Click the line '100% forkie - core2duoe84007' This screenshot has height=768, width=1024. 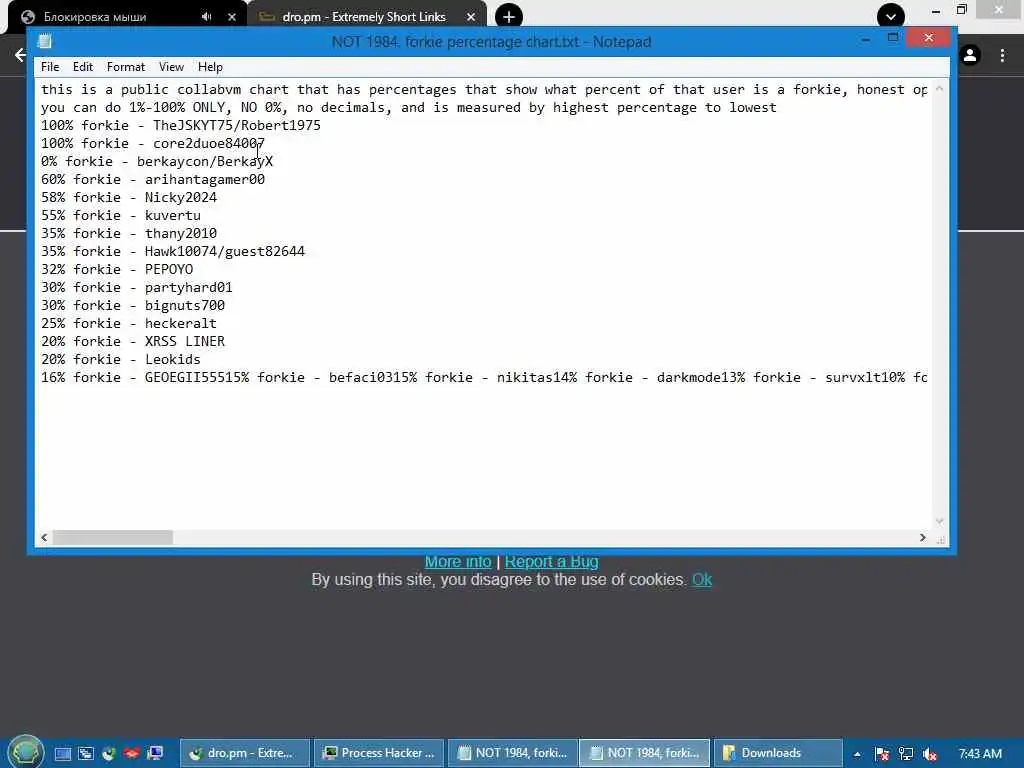click(x=153, y=143)
